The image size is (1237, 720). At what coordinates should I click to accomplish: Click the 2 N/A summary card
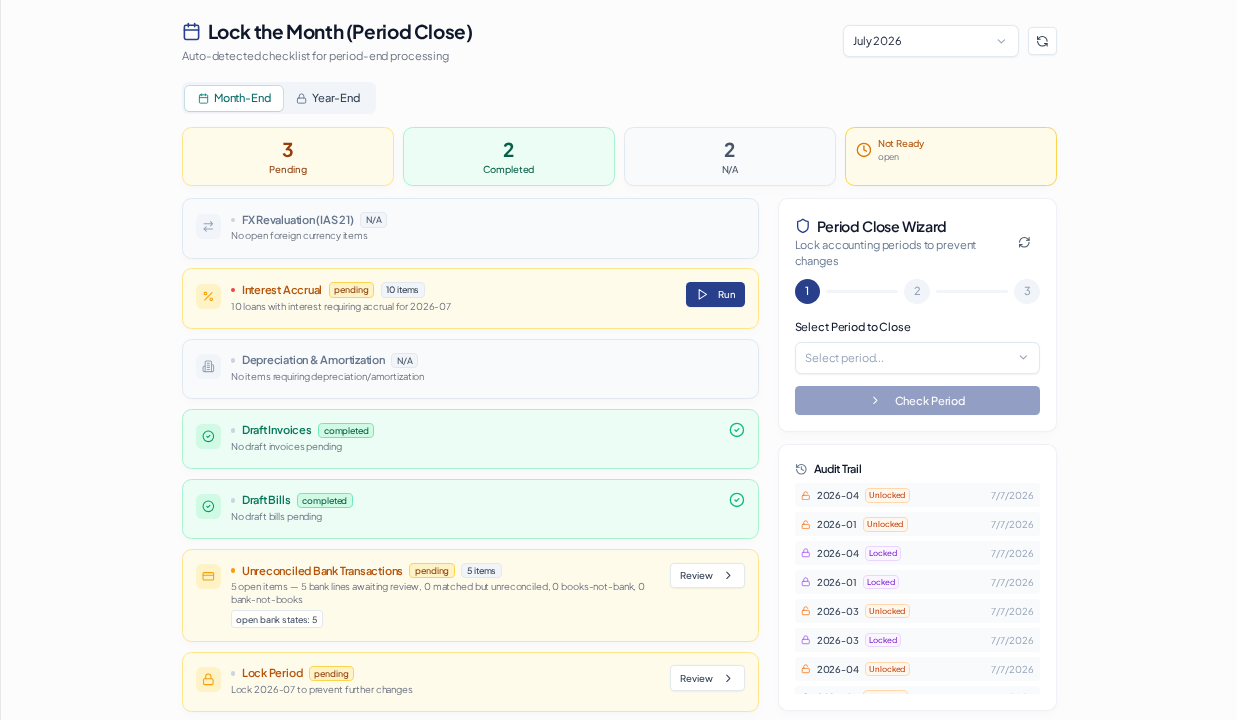tap(730, 156)
